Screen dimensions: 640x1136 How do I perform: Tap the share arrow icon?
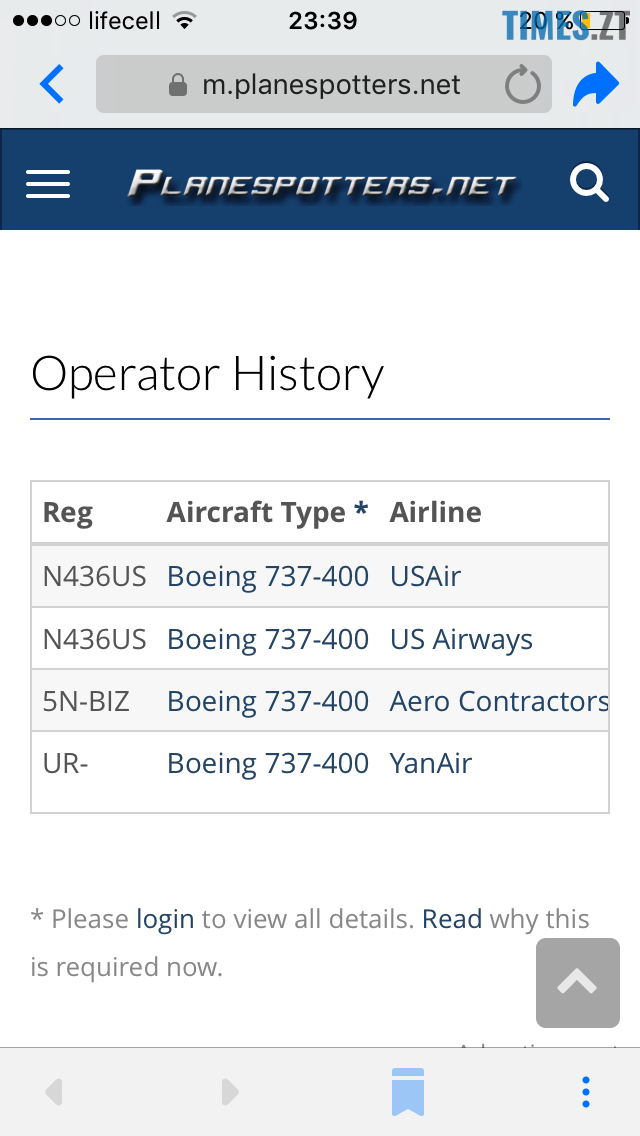pos(596,85)
